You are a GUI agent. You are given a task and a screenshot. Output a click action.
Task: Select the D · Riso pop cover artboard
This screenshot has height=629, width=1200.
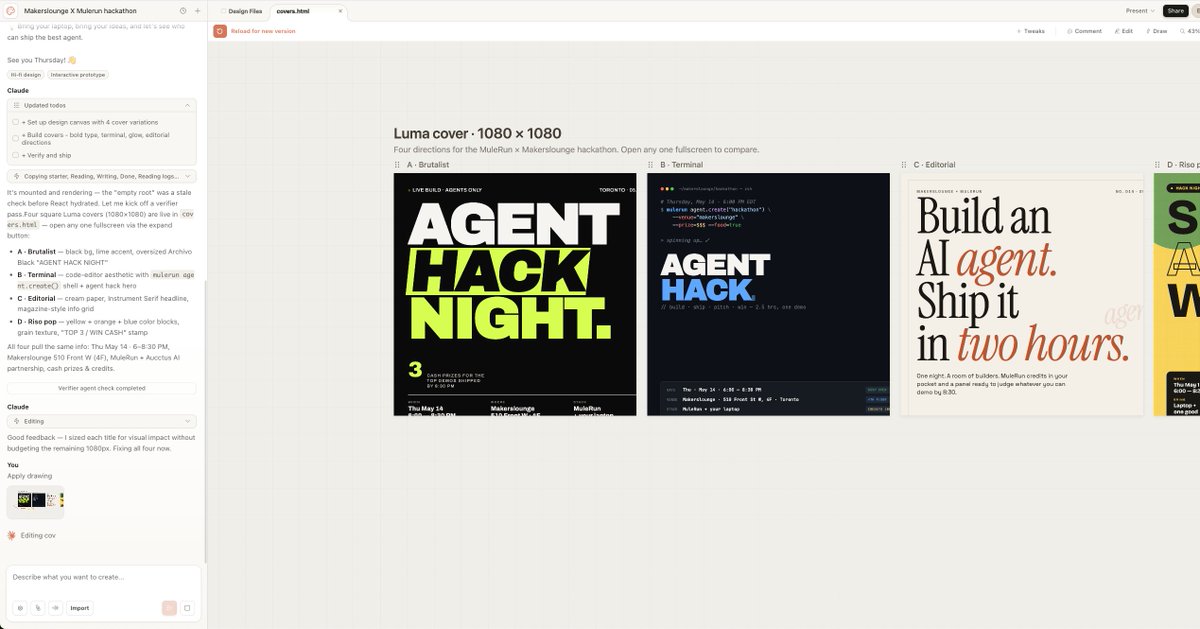click(x=1177, y=294)
